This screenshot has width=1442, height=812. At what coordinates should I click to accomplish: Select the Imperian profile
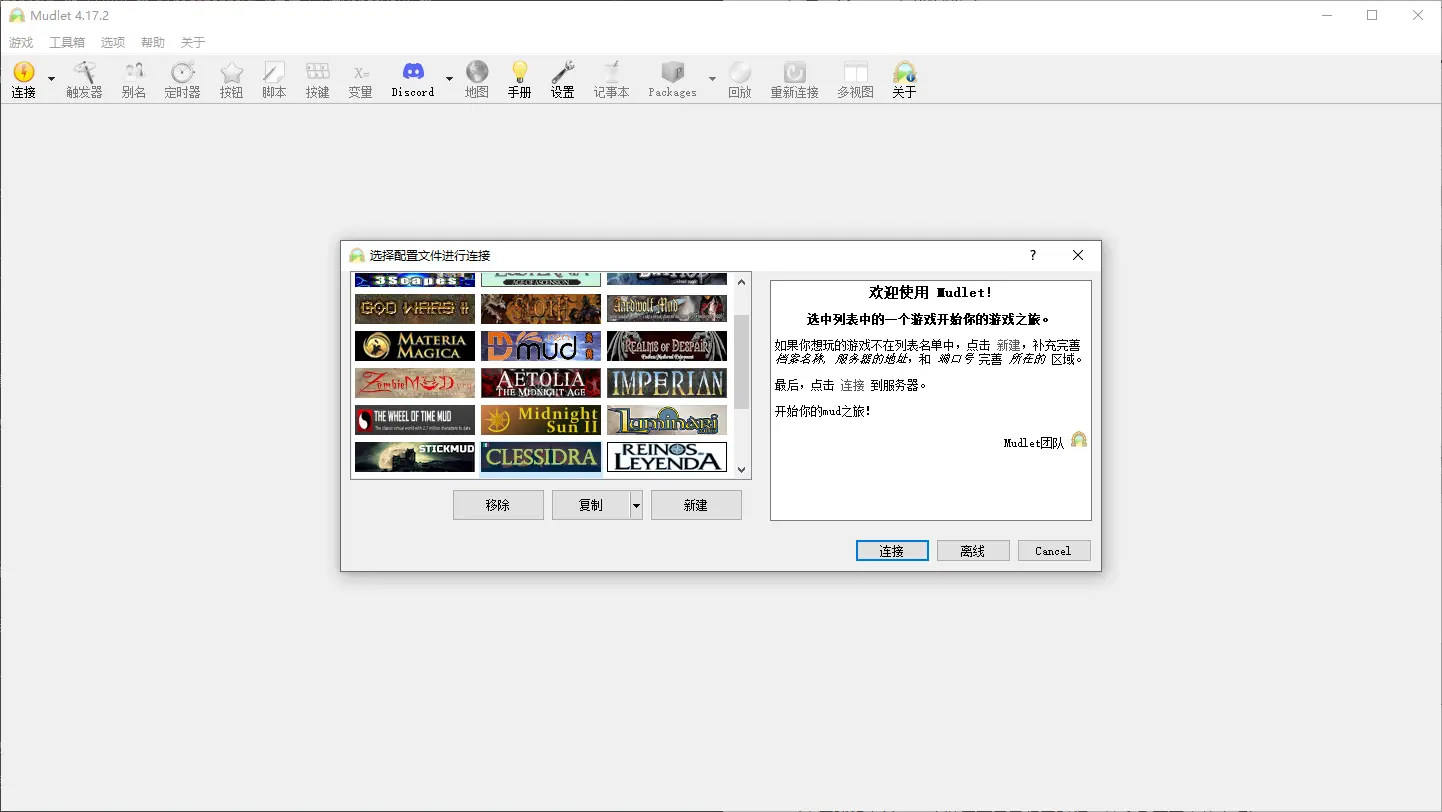click(x=667, y=383)
